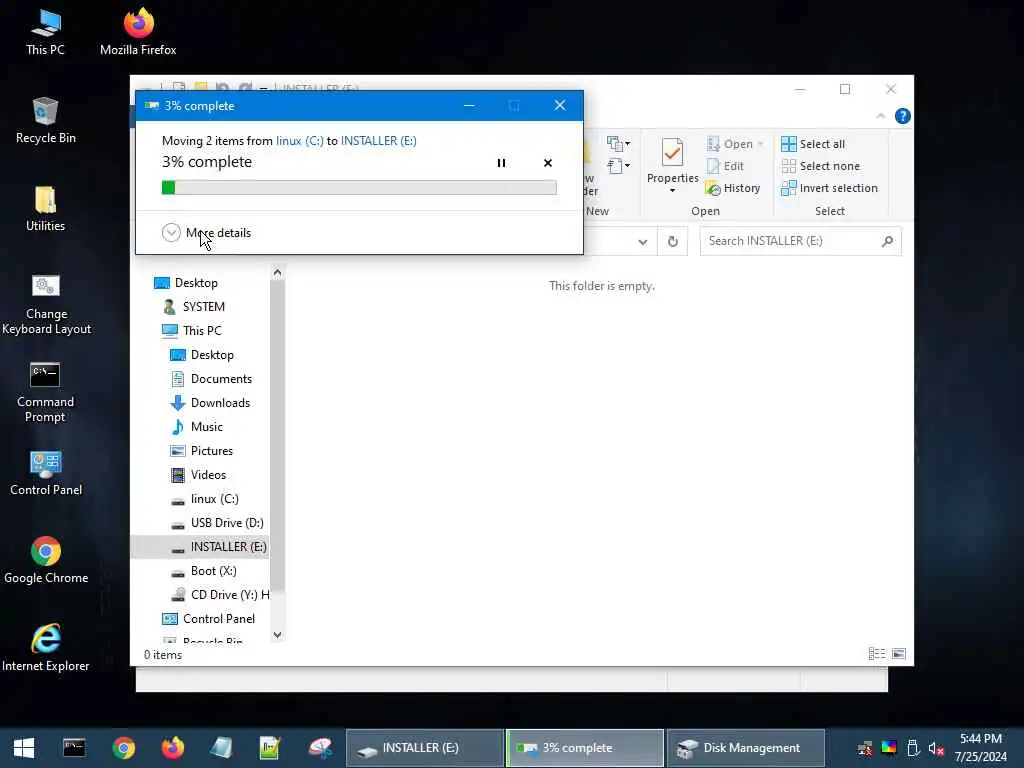The image size is (1024, 768).
Task: Open the Windows Start menu
Action: pyautogui.click(x=24, y=748)
